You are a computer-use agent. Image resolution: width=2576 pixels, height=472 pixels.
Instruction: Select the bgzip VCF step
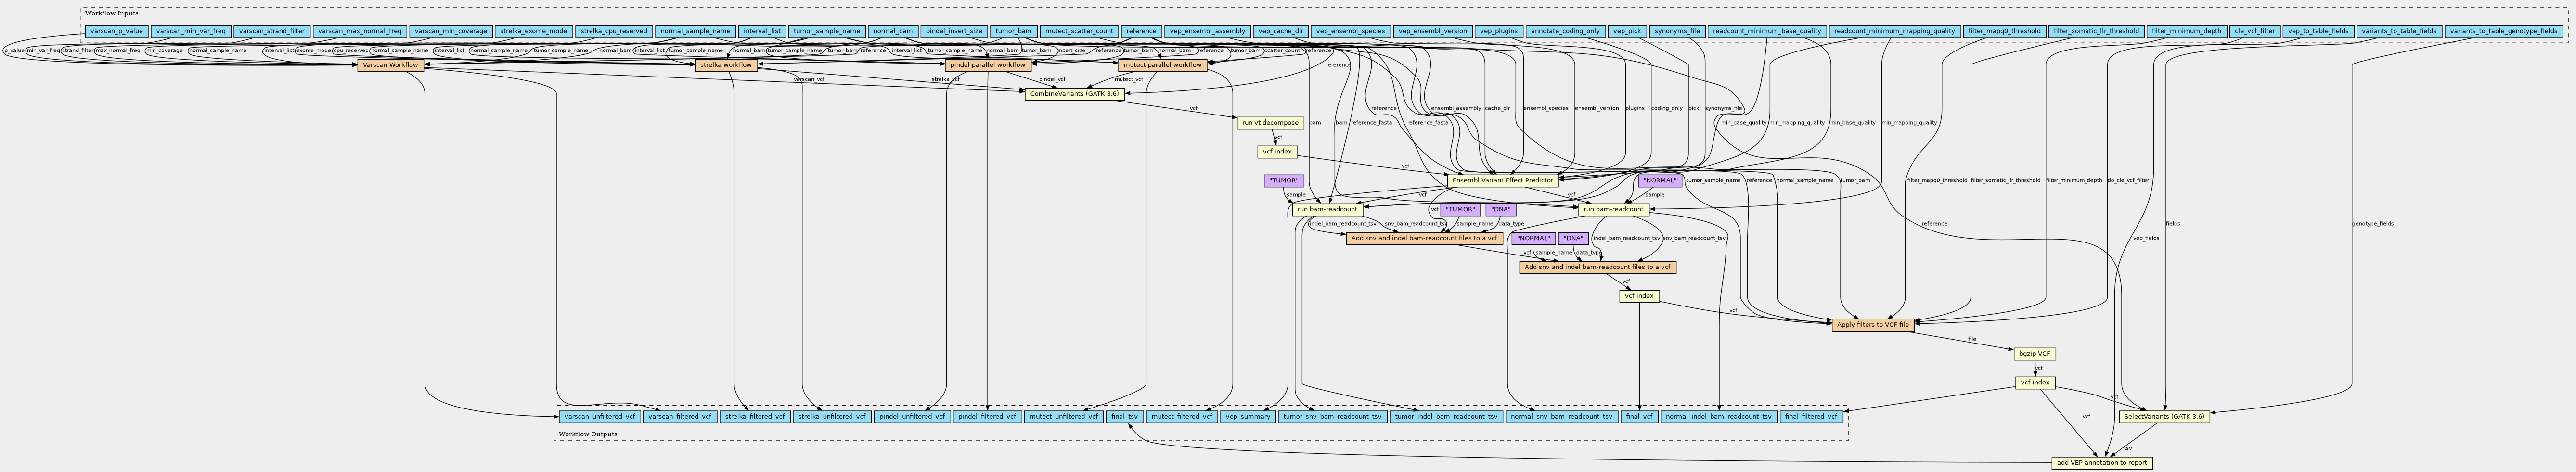[x=2034, y=354]
